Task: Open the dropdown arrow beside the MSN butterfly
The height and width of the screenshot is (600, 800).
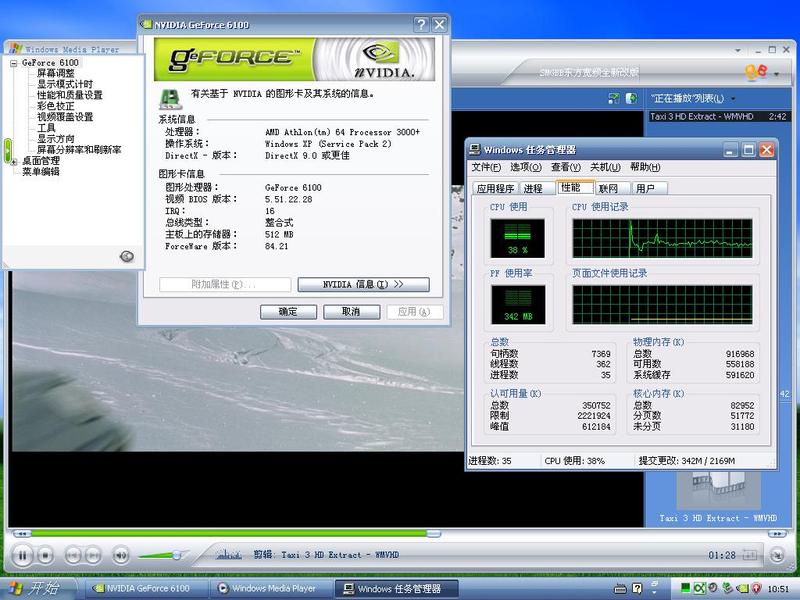Action: [x=777, y=74]
